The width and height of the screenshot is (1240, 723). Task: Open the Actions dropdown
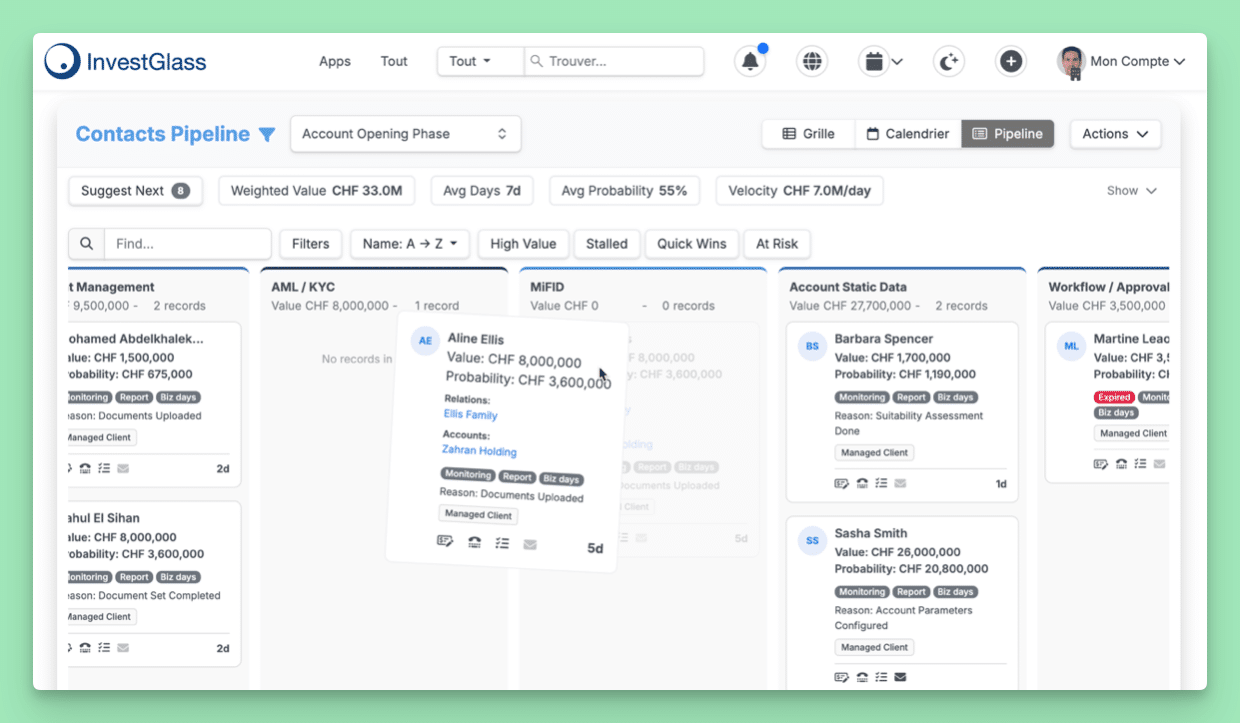1116,134
